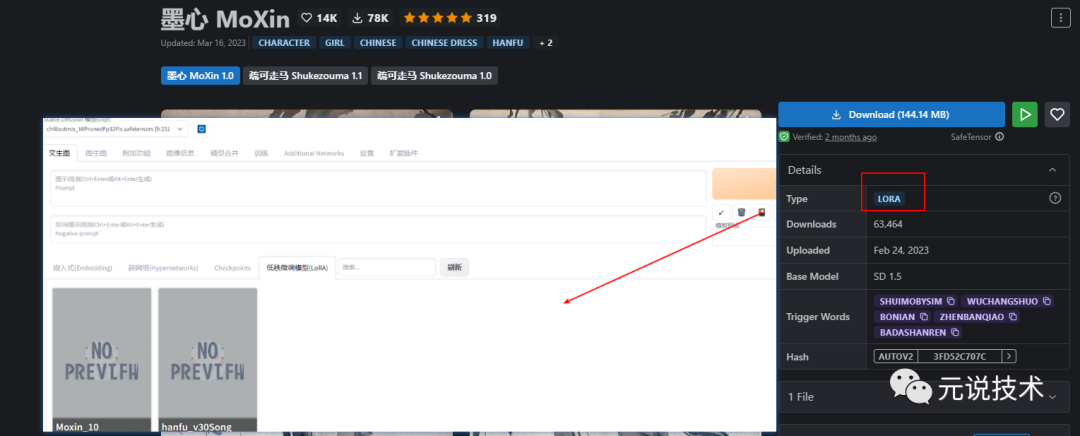Viewport: 1080px width, 436px height.
Task: Click the SafeTensor info icon
Action: [999, 137]
